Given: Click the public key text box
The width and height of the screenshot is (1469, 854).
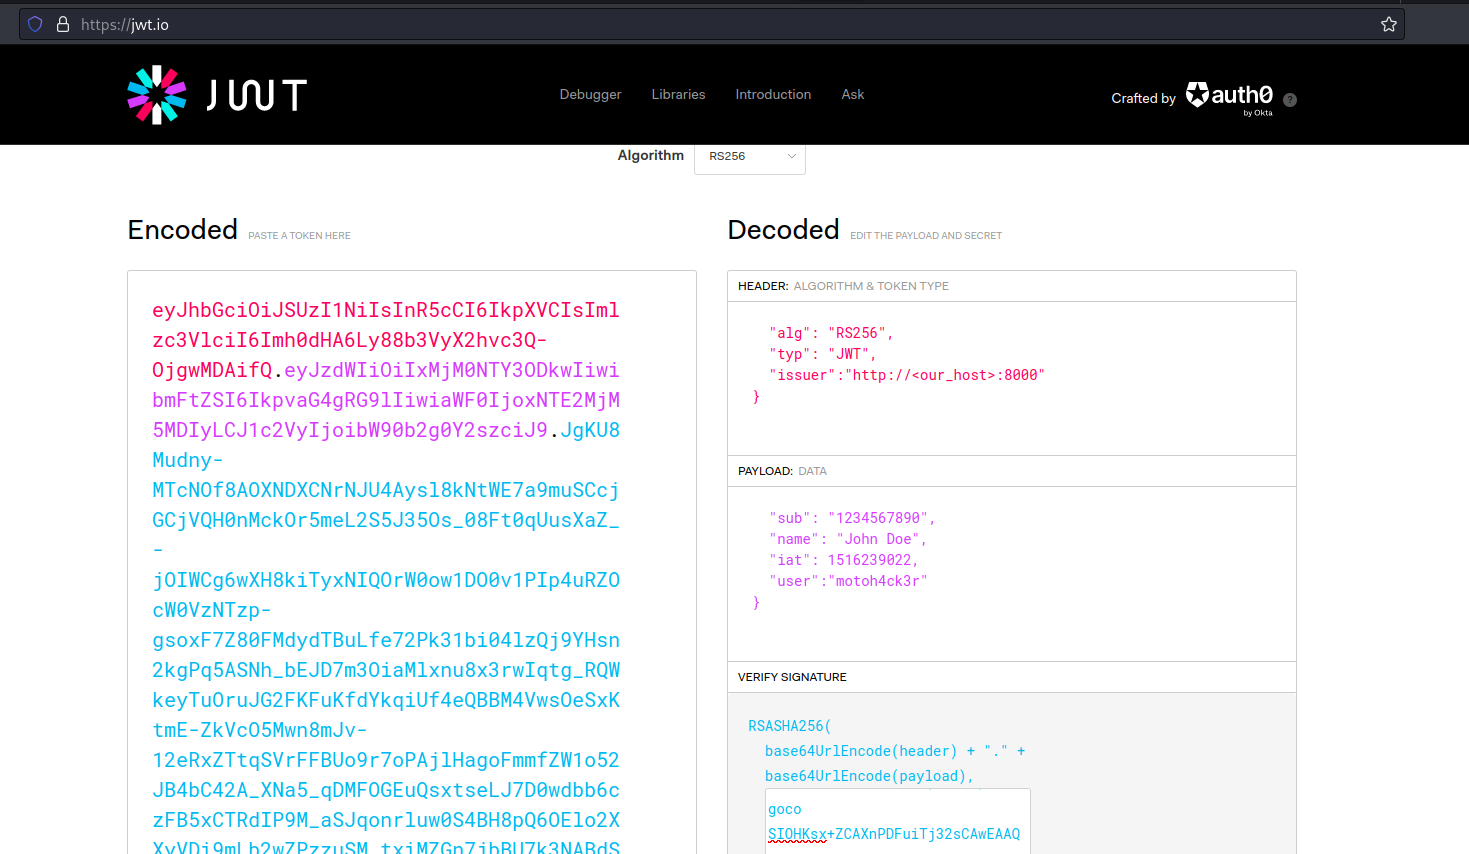Looking at the screenshot, I should click(898, 822).
